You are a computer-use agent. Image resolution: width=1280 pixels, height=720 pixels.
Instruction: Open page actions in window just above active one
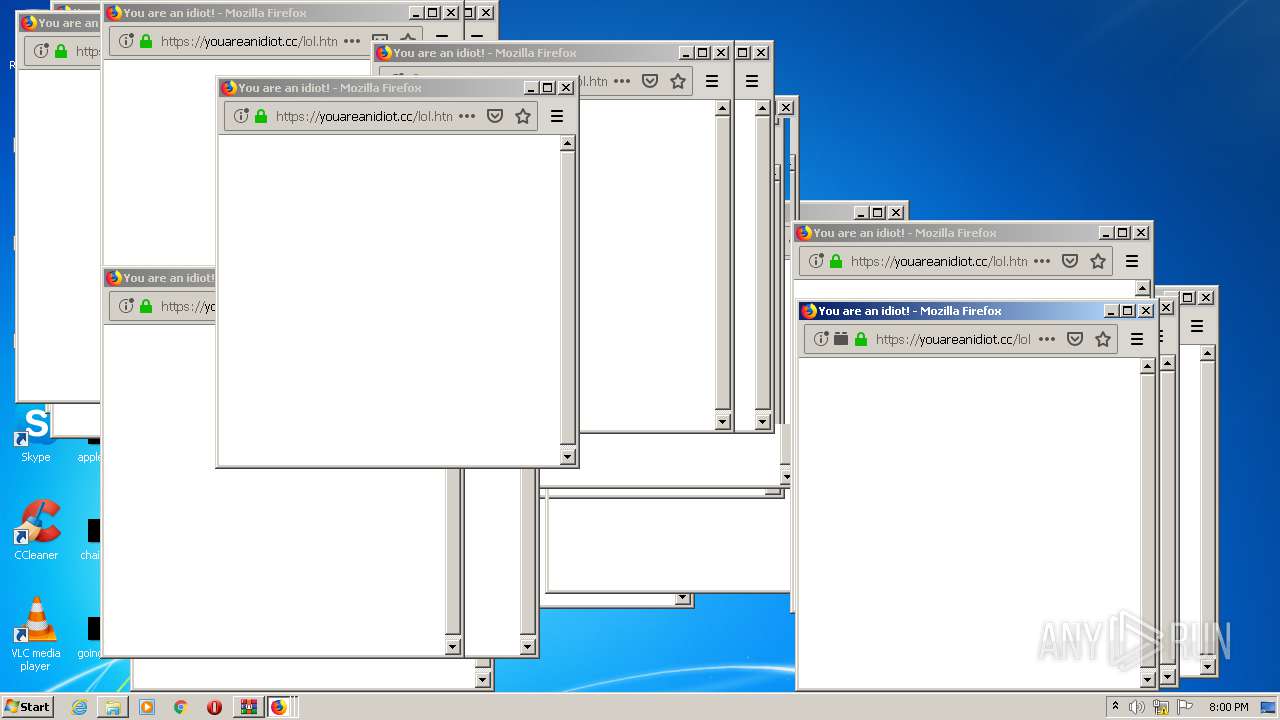click(x=1042, y=261)
